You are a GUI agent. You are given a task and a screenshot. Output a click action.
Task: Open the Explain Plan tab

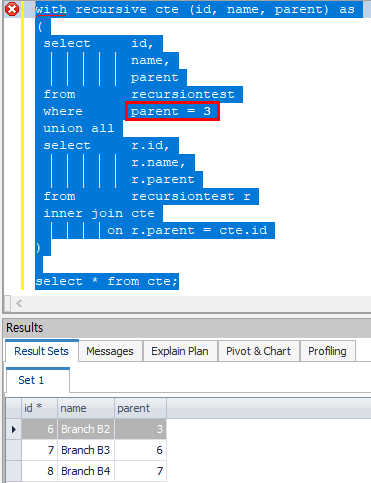click(x=180, y=351)
